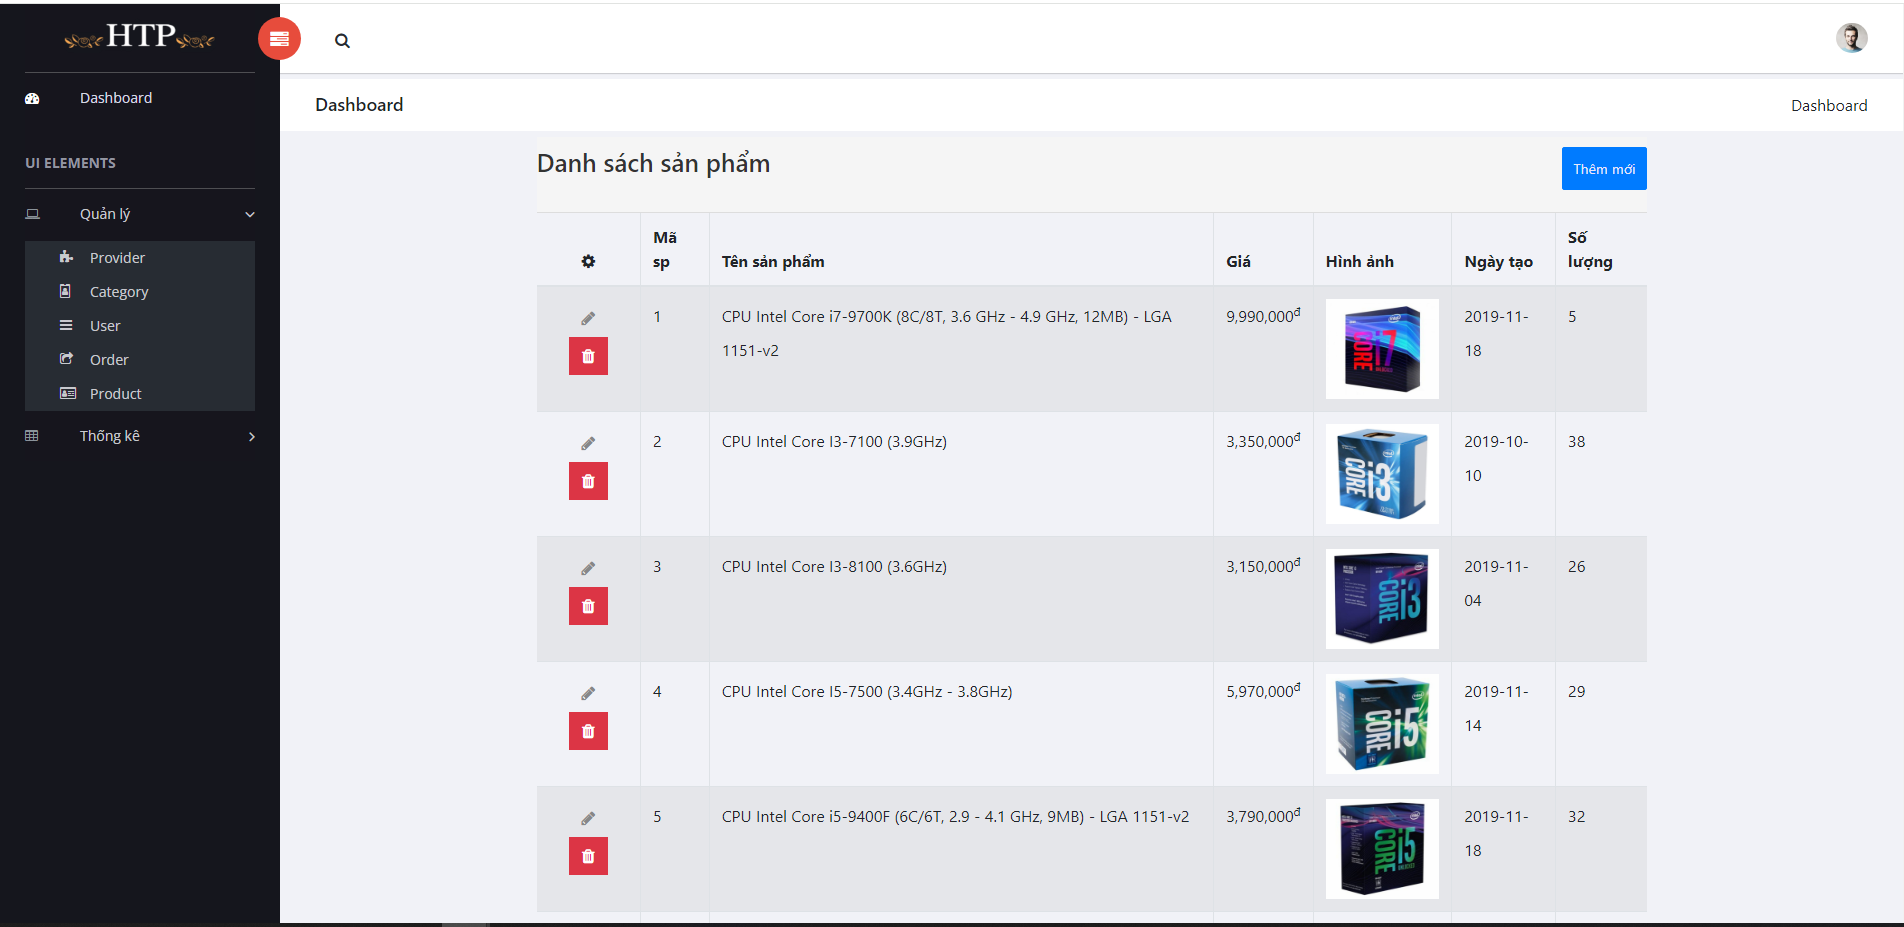The image size is (1904, 927).
Task: Go to Product management
Action: pos(116,393)
